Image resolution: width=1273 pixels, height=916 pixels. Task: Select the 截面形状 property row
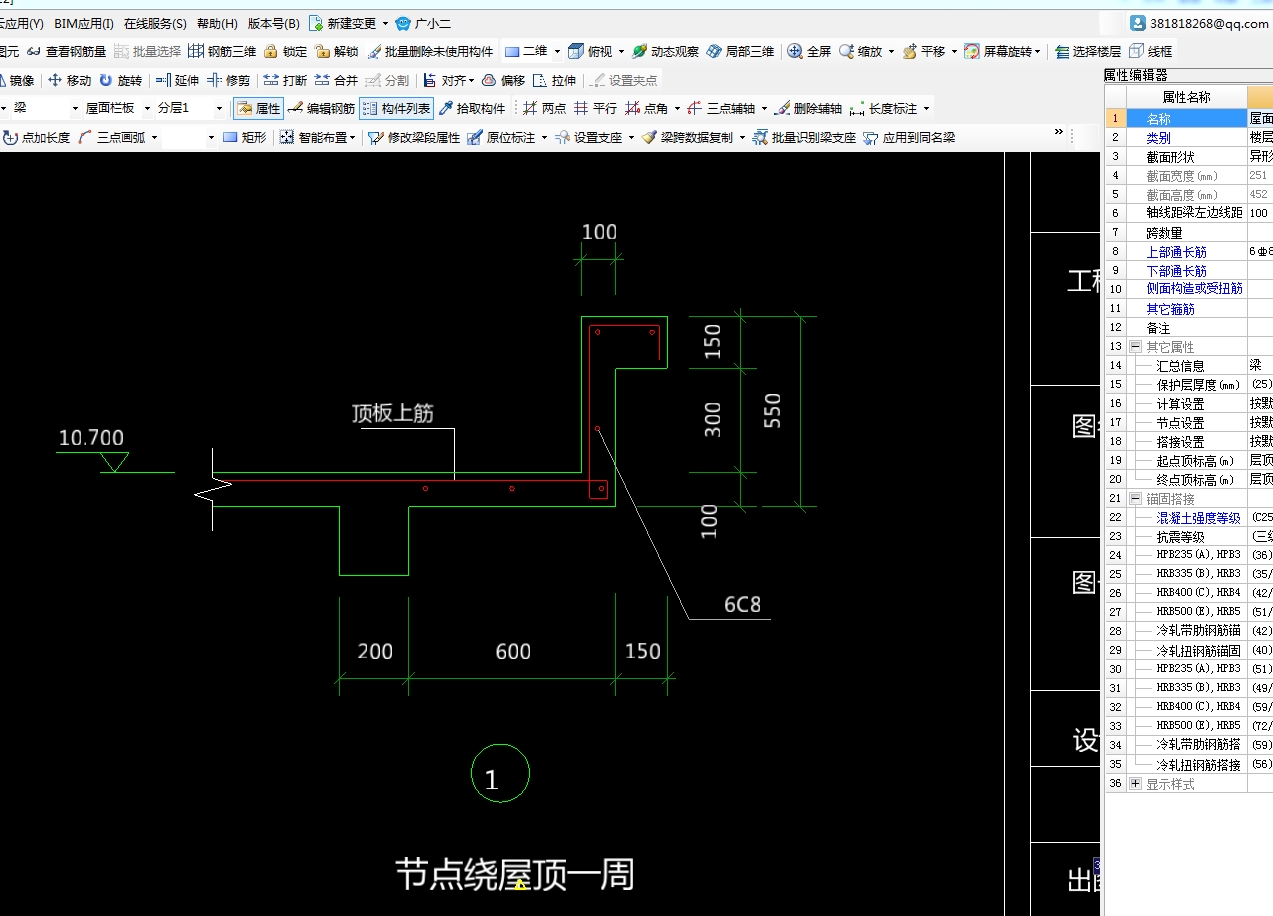1188,157
